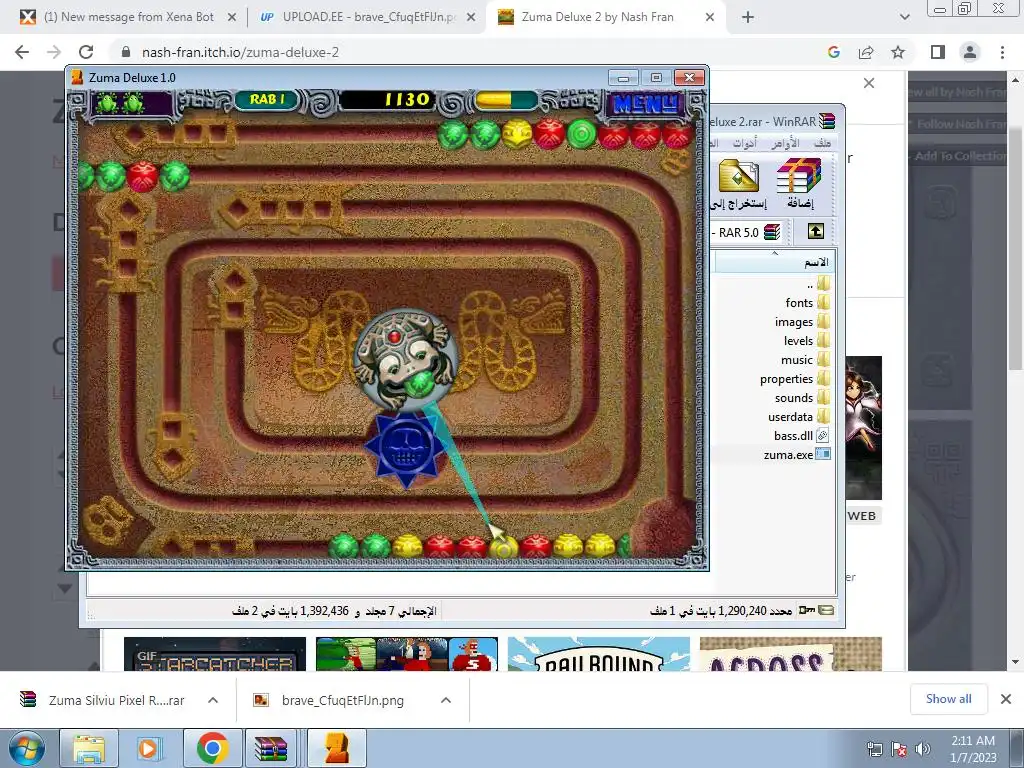Screen dimensions: 1024x768
Task: Open the MENU button in Zuma game
Action: click(x=646, y=103)
